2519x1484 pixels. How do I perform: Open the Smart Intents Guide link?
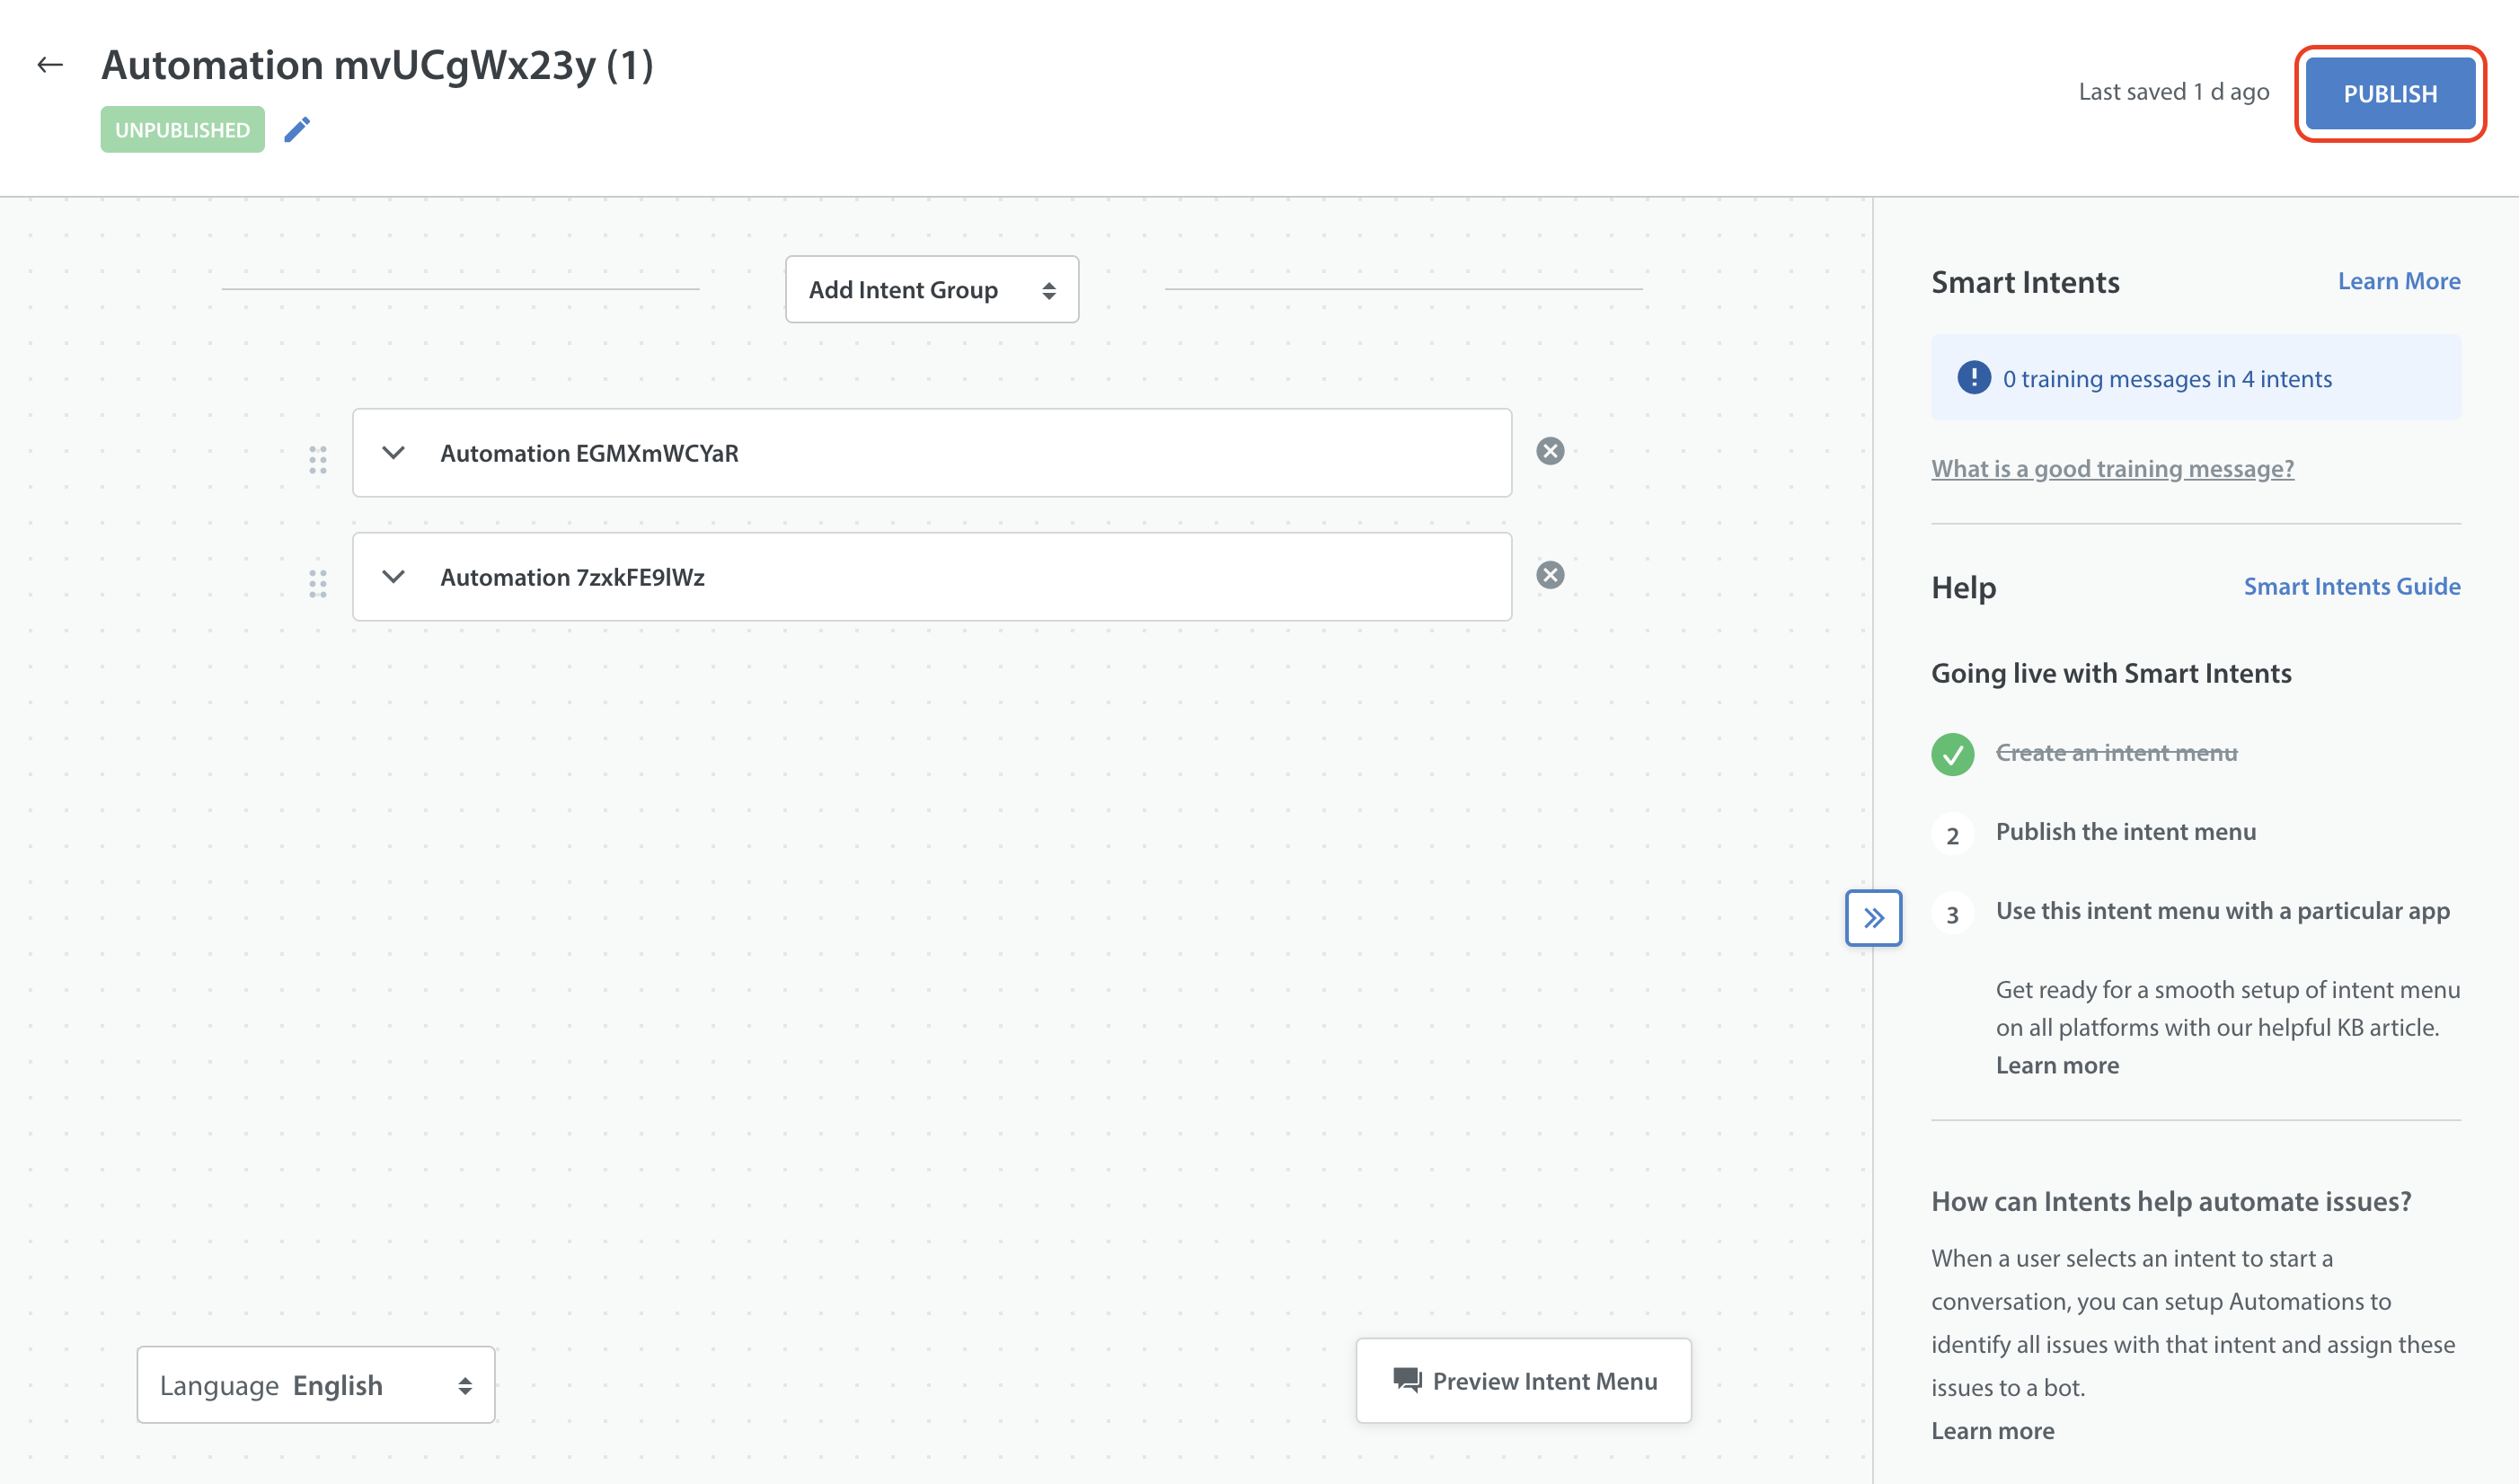pyautogui.click(x=2351, y=587)
